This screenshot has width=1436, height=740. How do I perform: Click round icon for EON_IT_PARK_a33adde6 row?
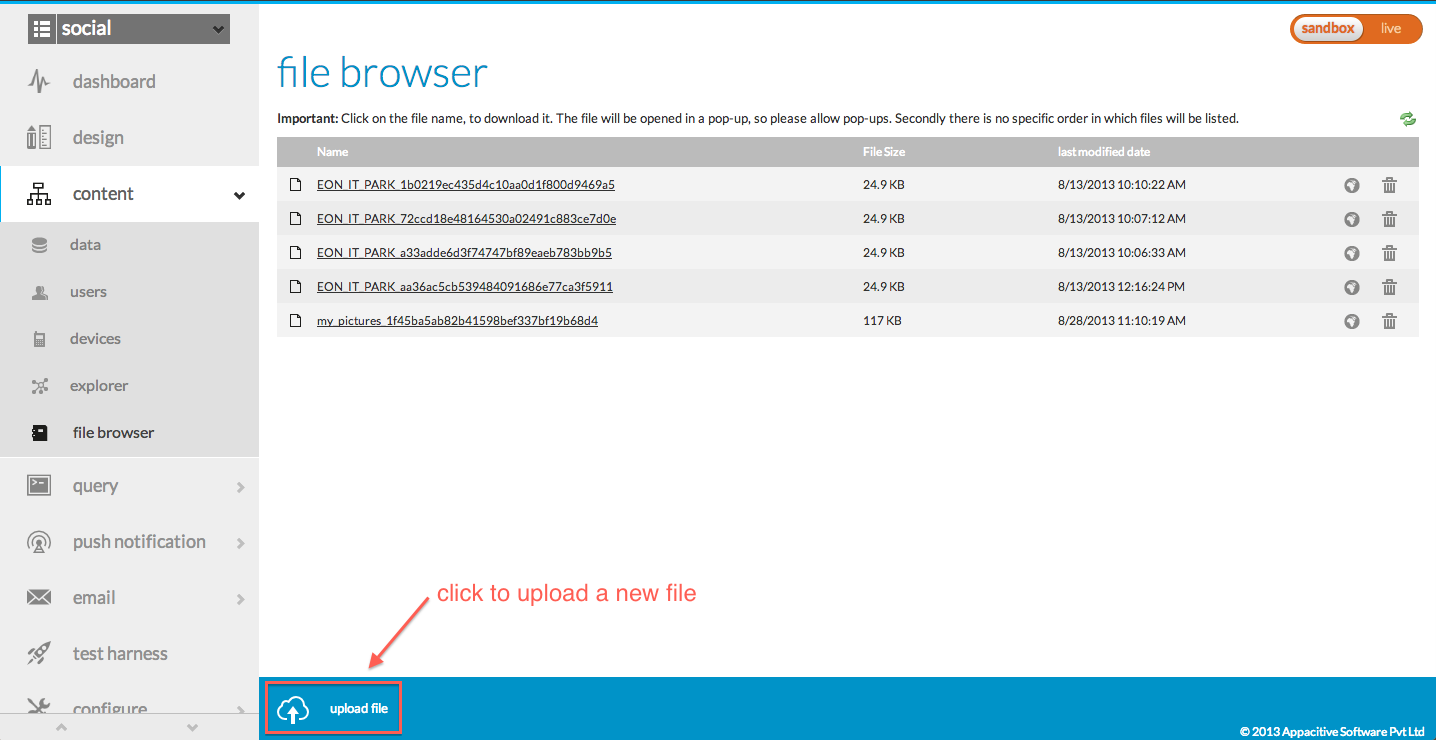1352,254
